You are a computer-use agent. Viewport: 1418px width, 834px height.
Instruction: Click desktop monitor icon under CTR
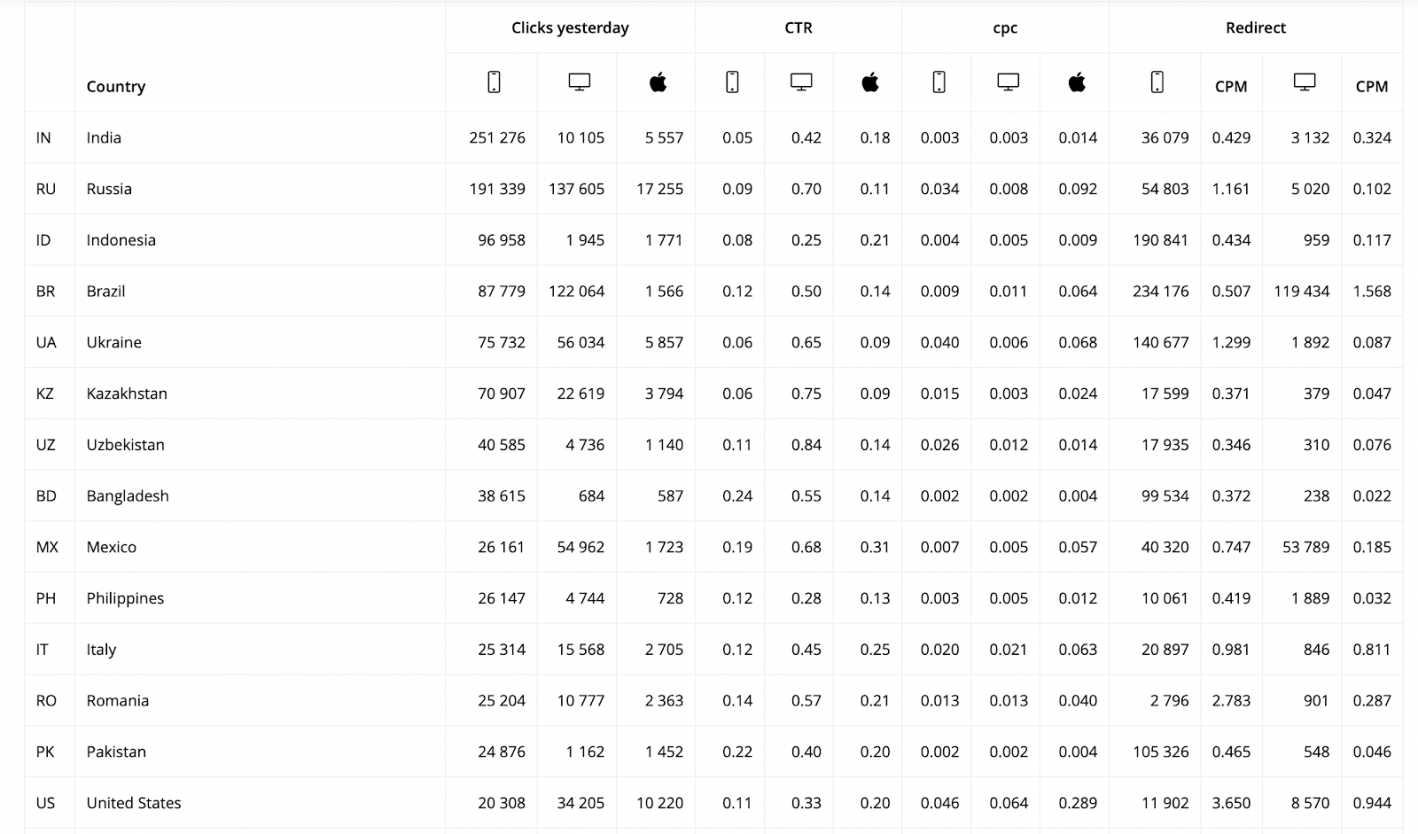(801, 83)
